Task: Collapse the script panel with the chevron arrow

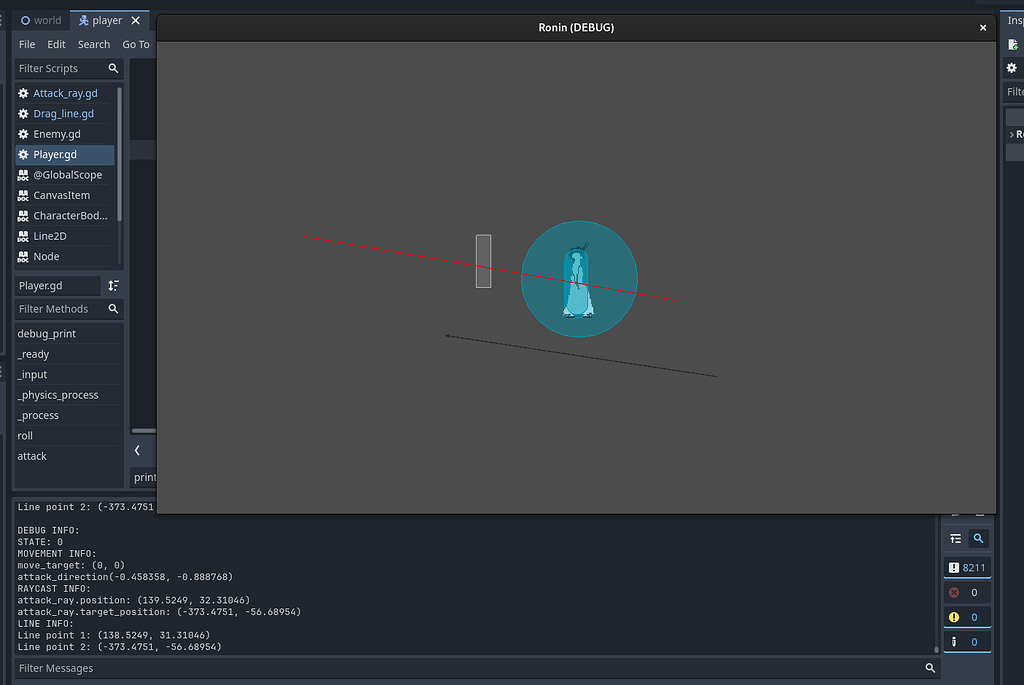Action: click(139, 450)
